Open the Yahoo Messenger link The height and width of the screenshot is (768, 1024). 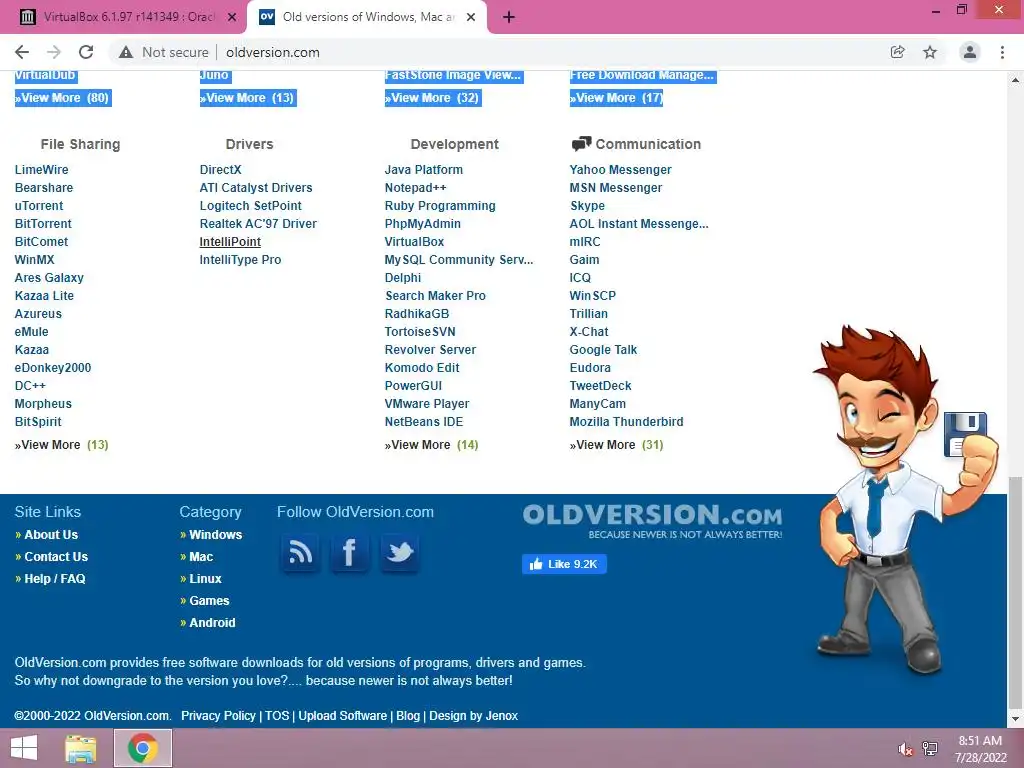(620, 170)
